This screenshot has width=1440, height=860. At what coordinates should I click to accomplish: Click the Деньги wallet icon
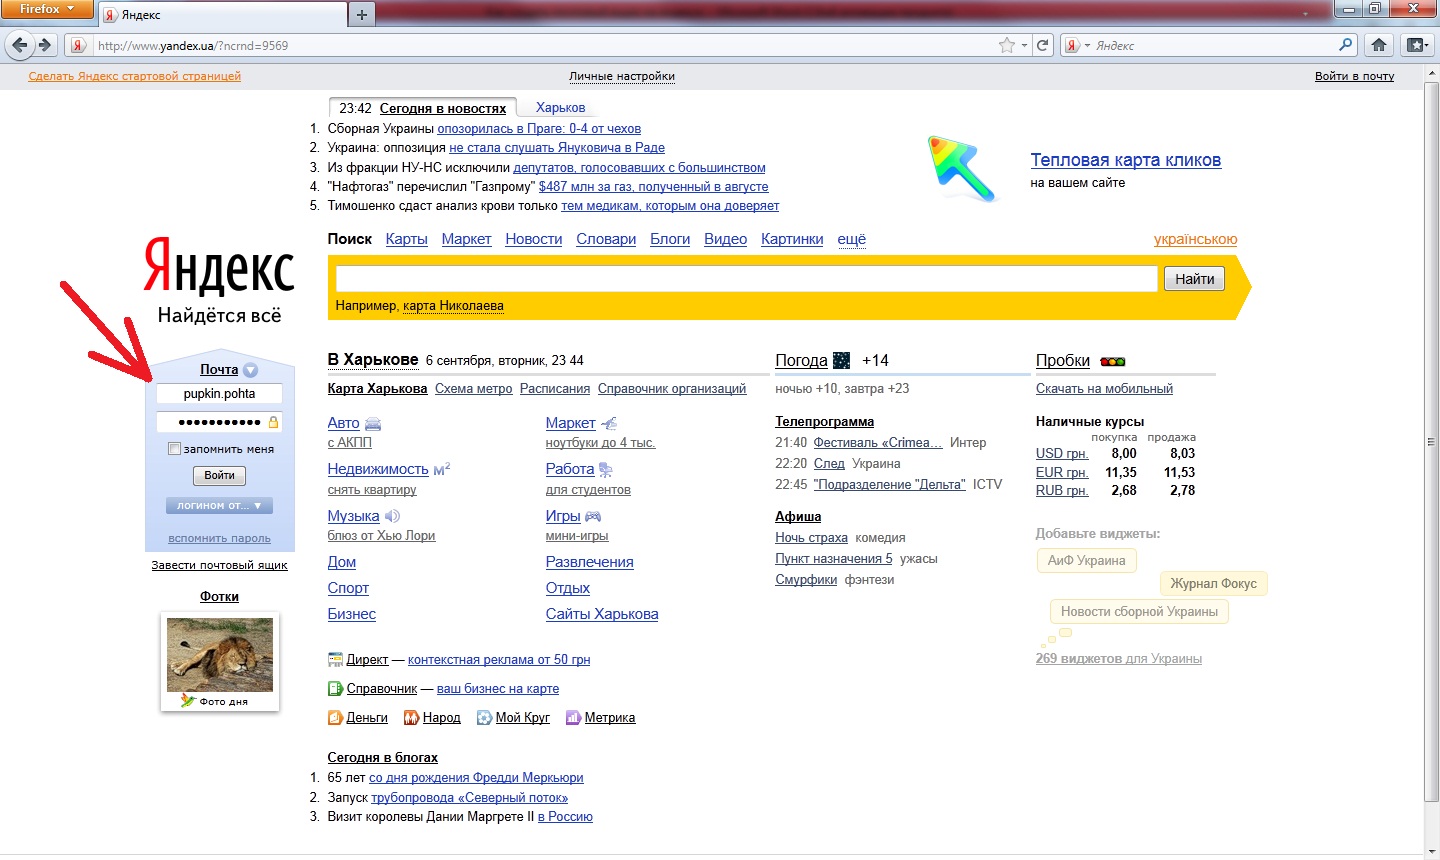tap(335, 717)
